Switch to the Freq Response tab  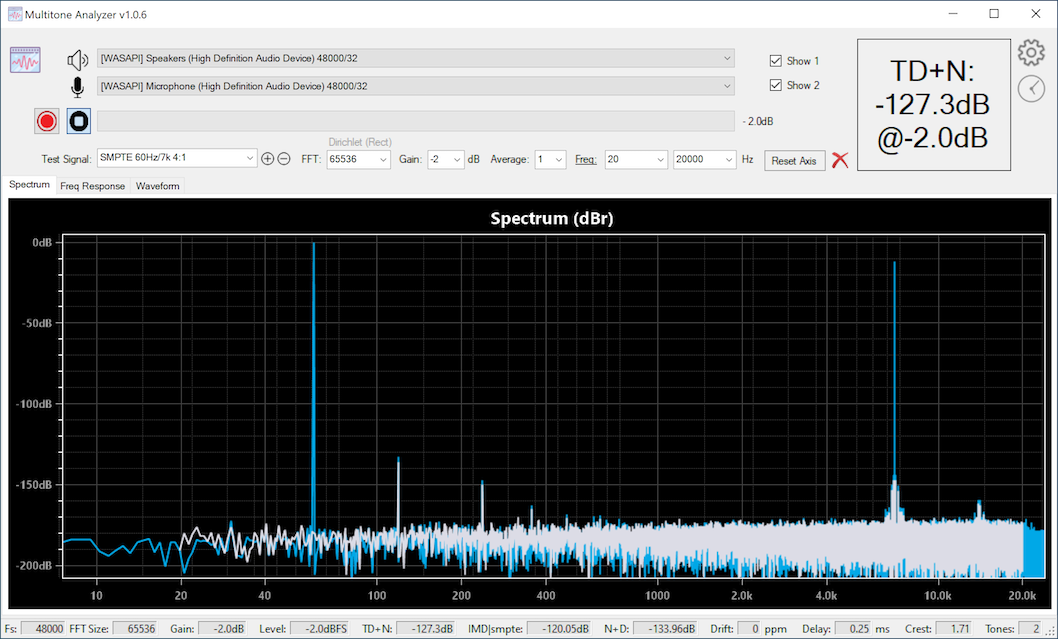point(92,186)
